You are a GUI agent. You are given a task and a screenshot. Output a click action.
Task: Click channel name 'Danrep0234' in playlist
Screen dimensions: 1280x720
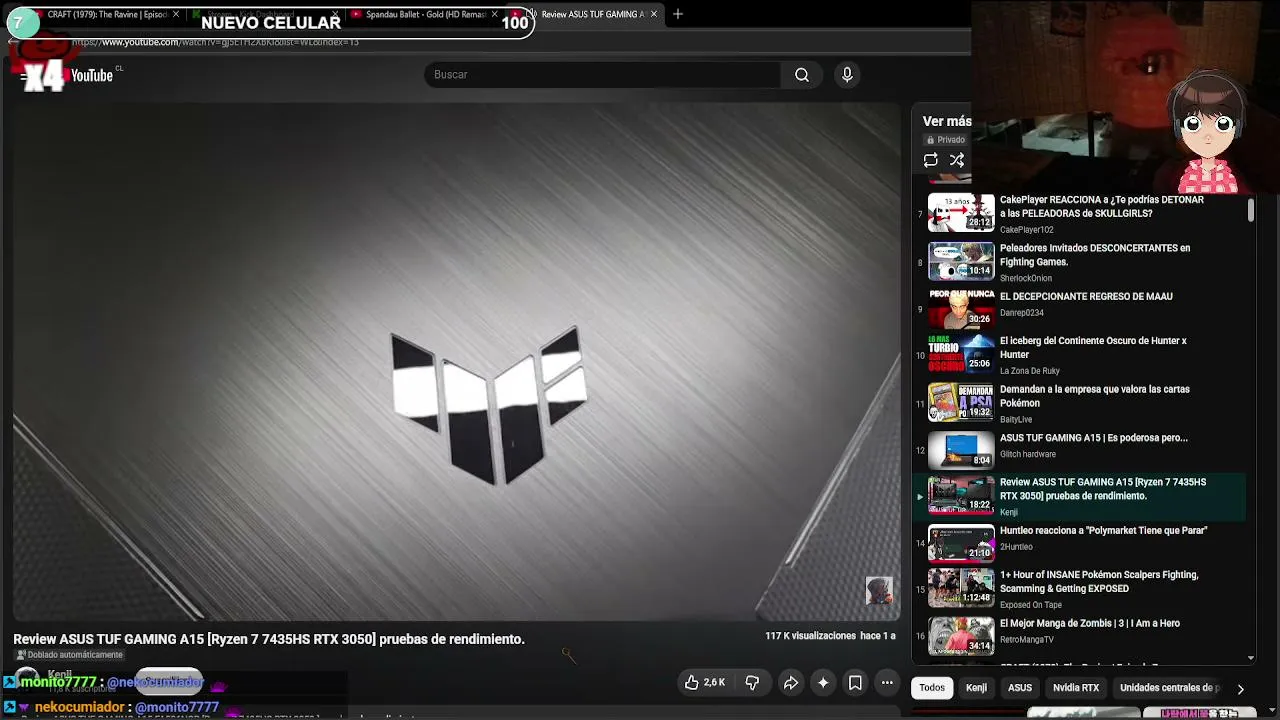coord(1022,313)
